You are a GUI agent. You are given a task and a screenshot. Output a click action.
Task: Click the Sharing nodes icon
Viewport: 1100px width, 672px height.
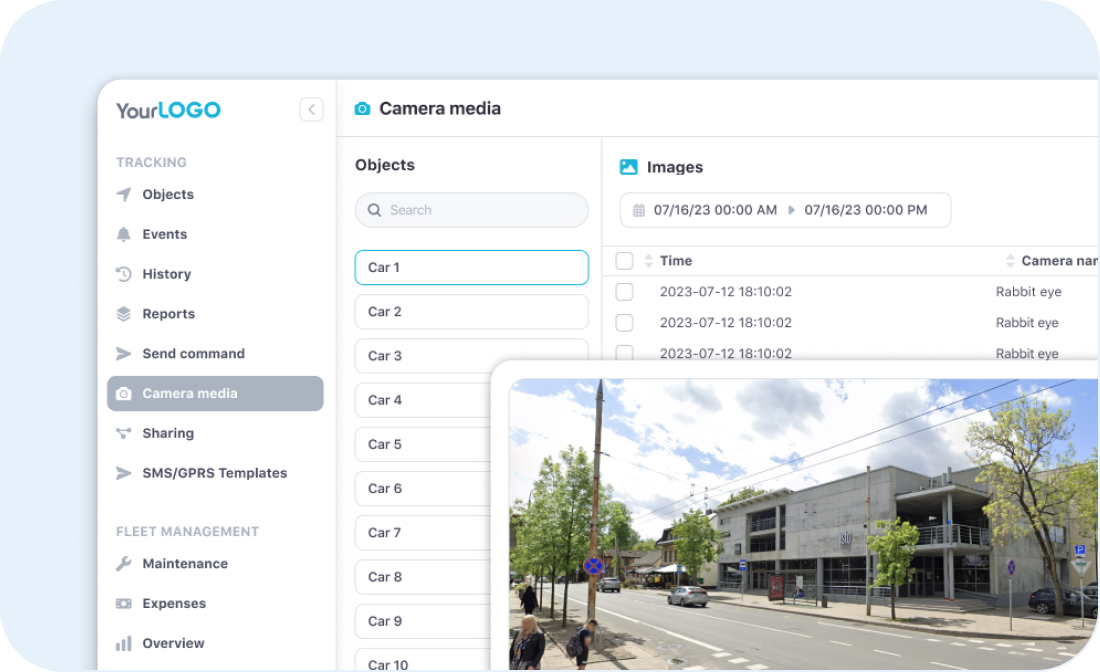[124, 433]
